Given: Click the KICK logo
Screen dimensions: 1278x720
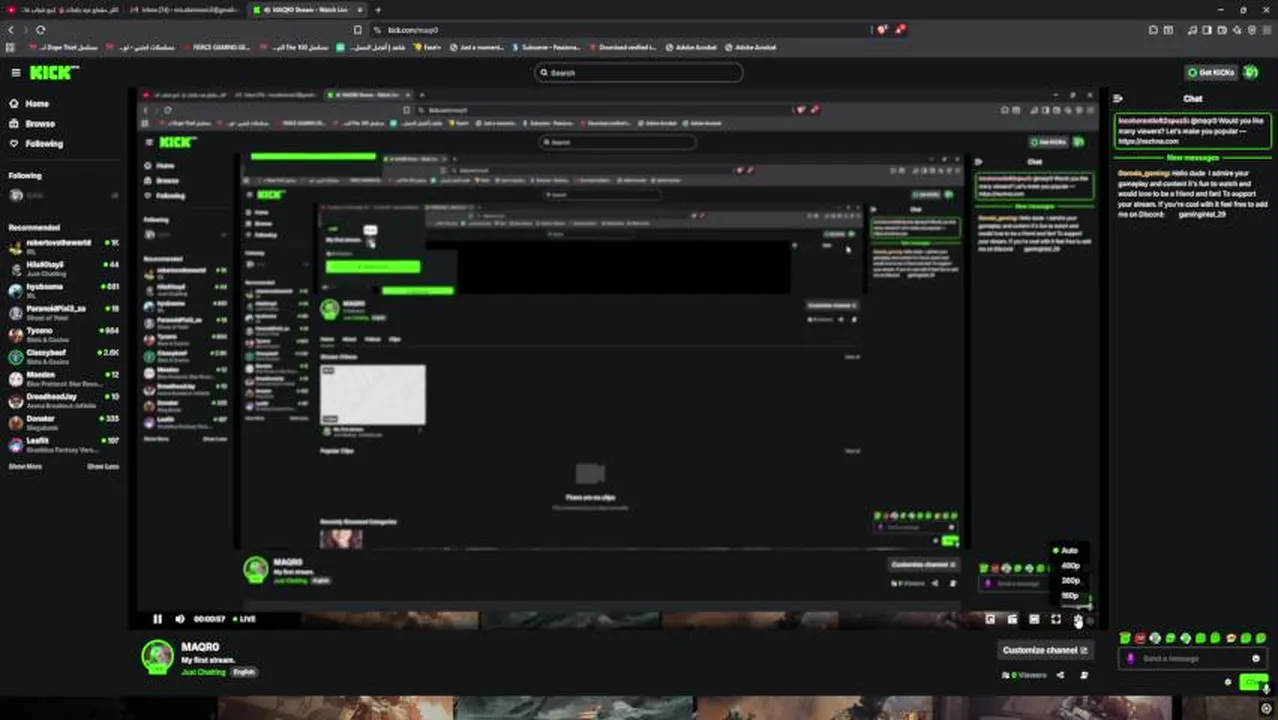Looking at the screenshot, I should coord(53,72).
